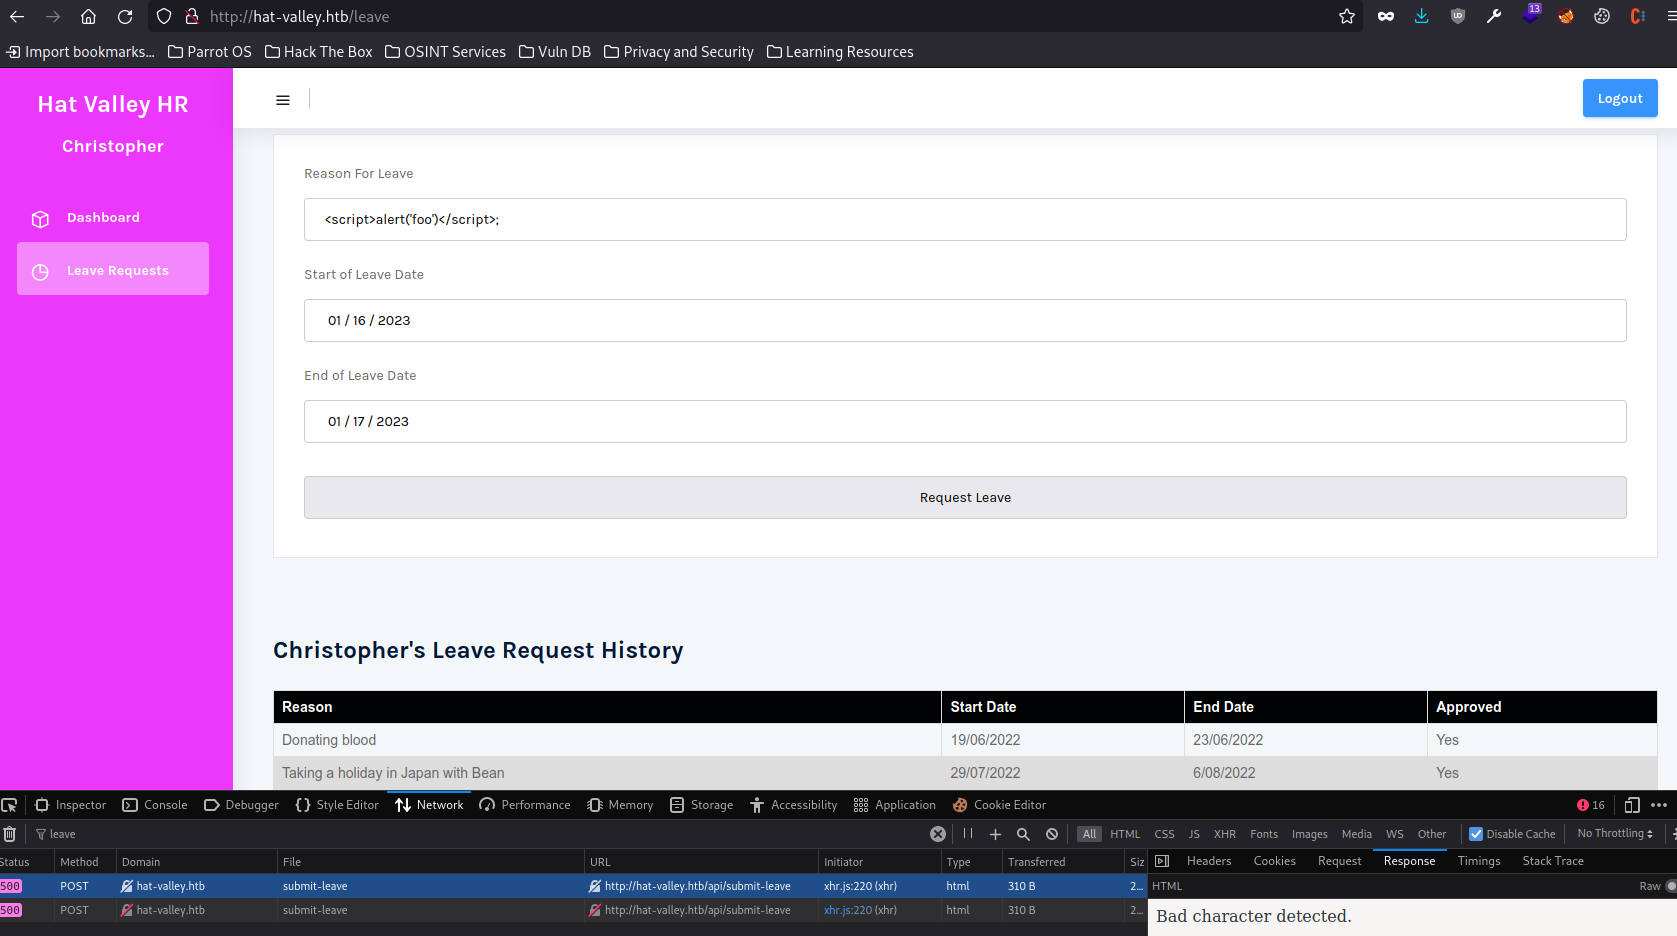Open the No Throttling dropdown
This screenshot has height=936, width=1677.
click(1614, 834)
